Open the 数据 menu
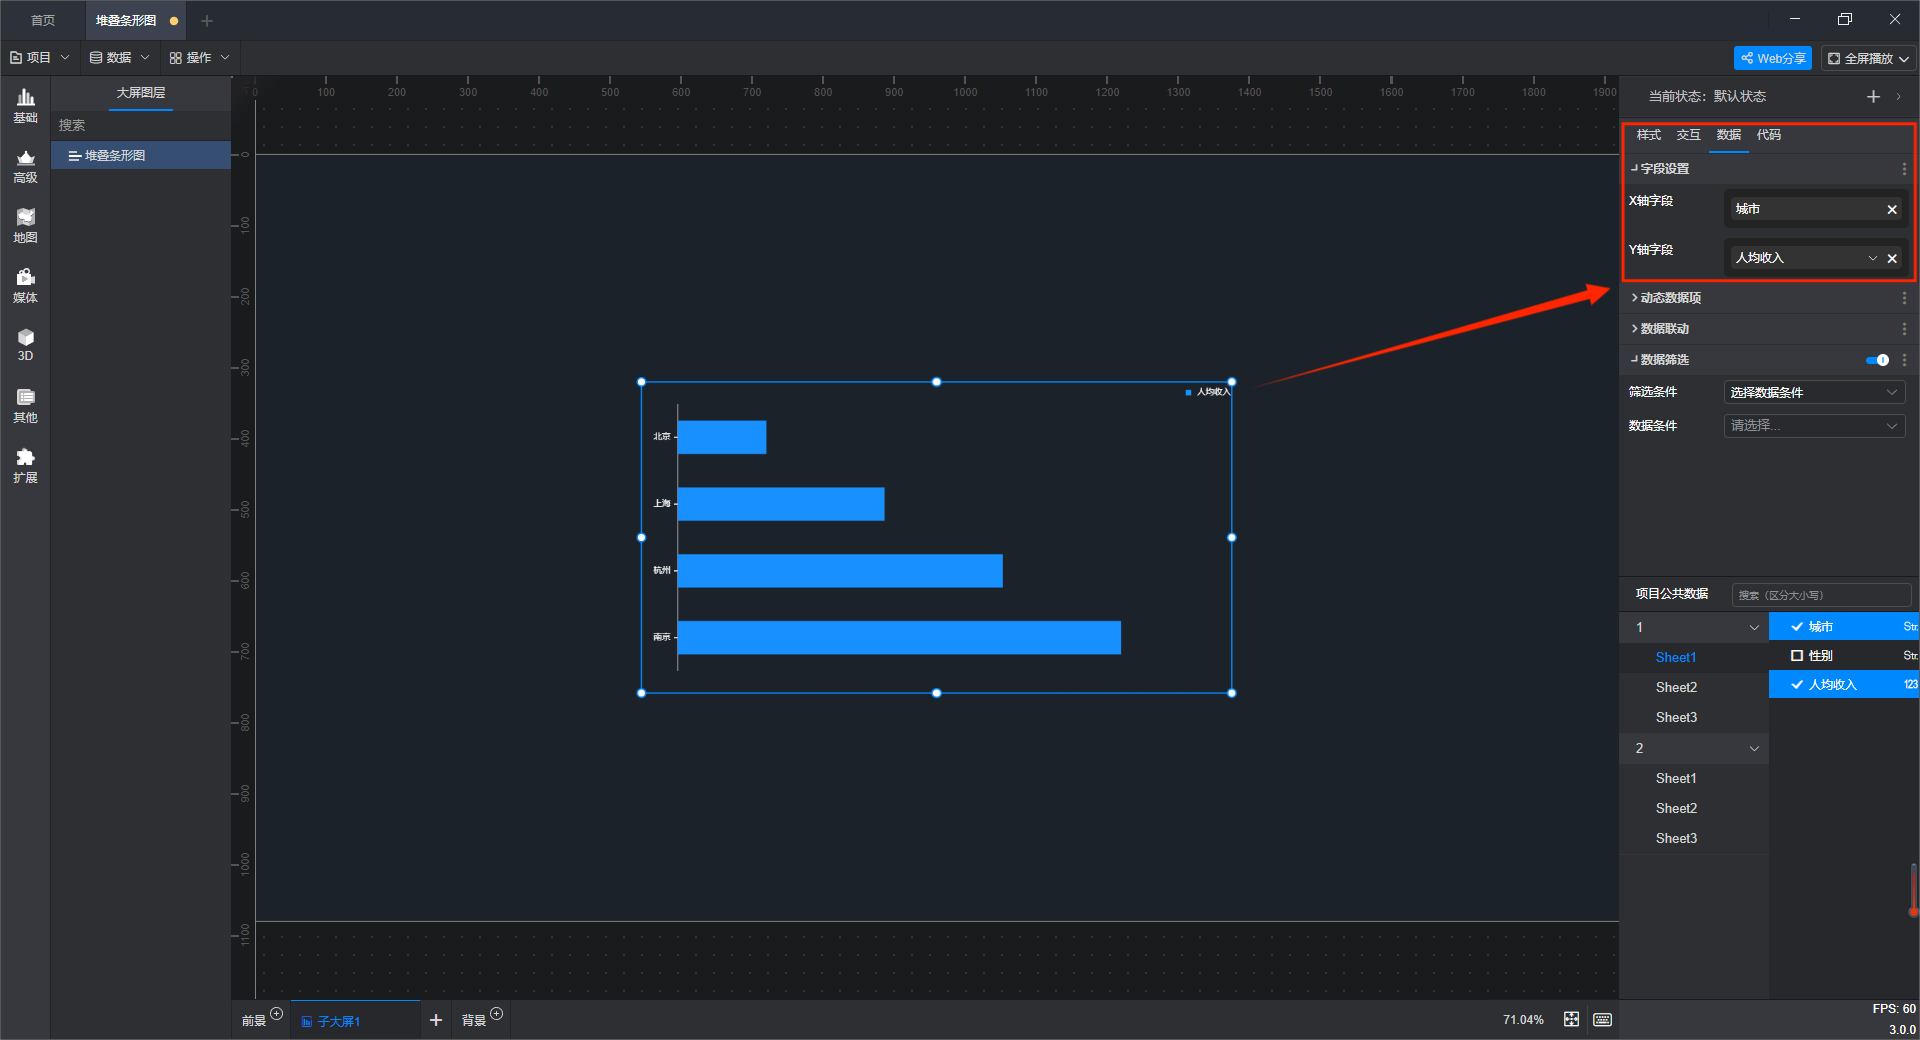Viewport: 1920px width, 1040px height. tap(120, 58)
